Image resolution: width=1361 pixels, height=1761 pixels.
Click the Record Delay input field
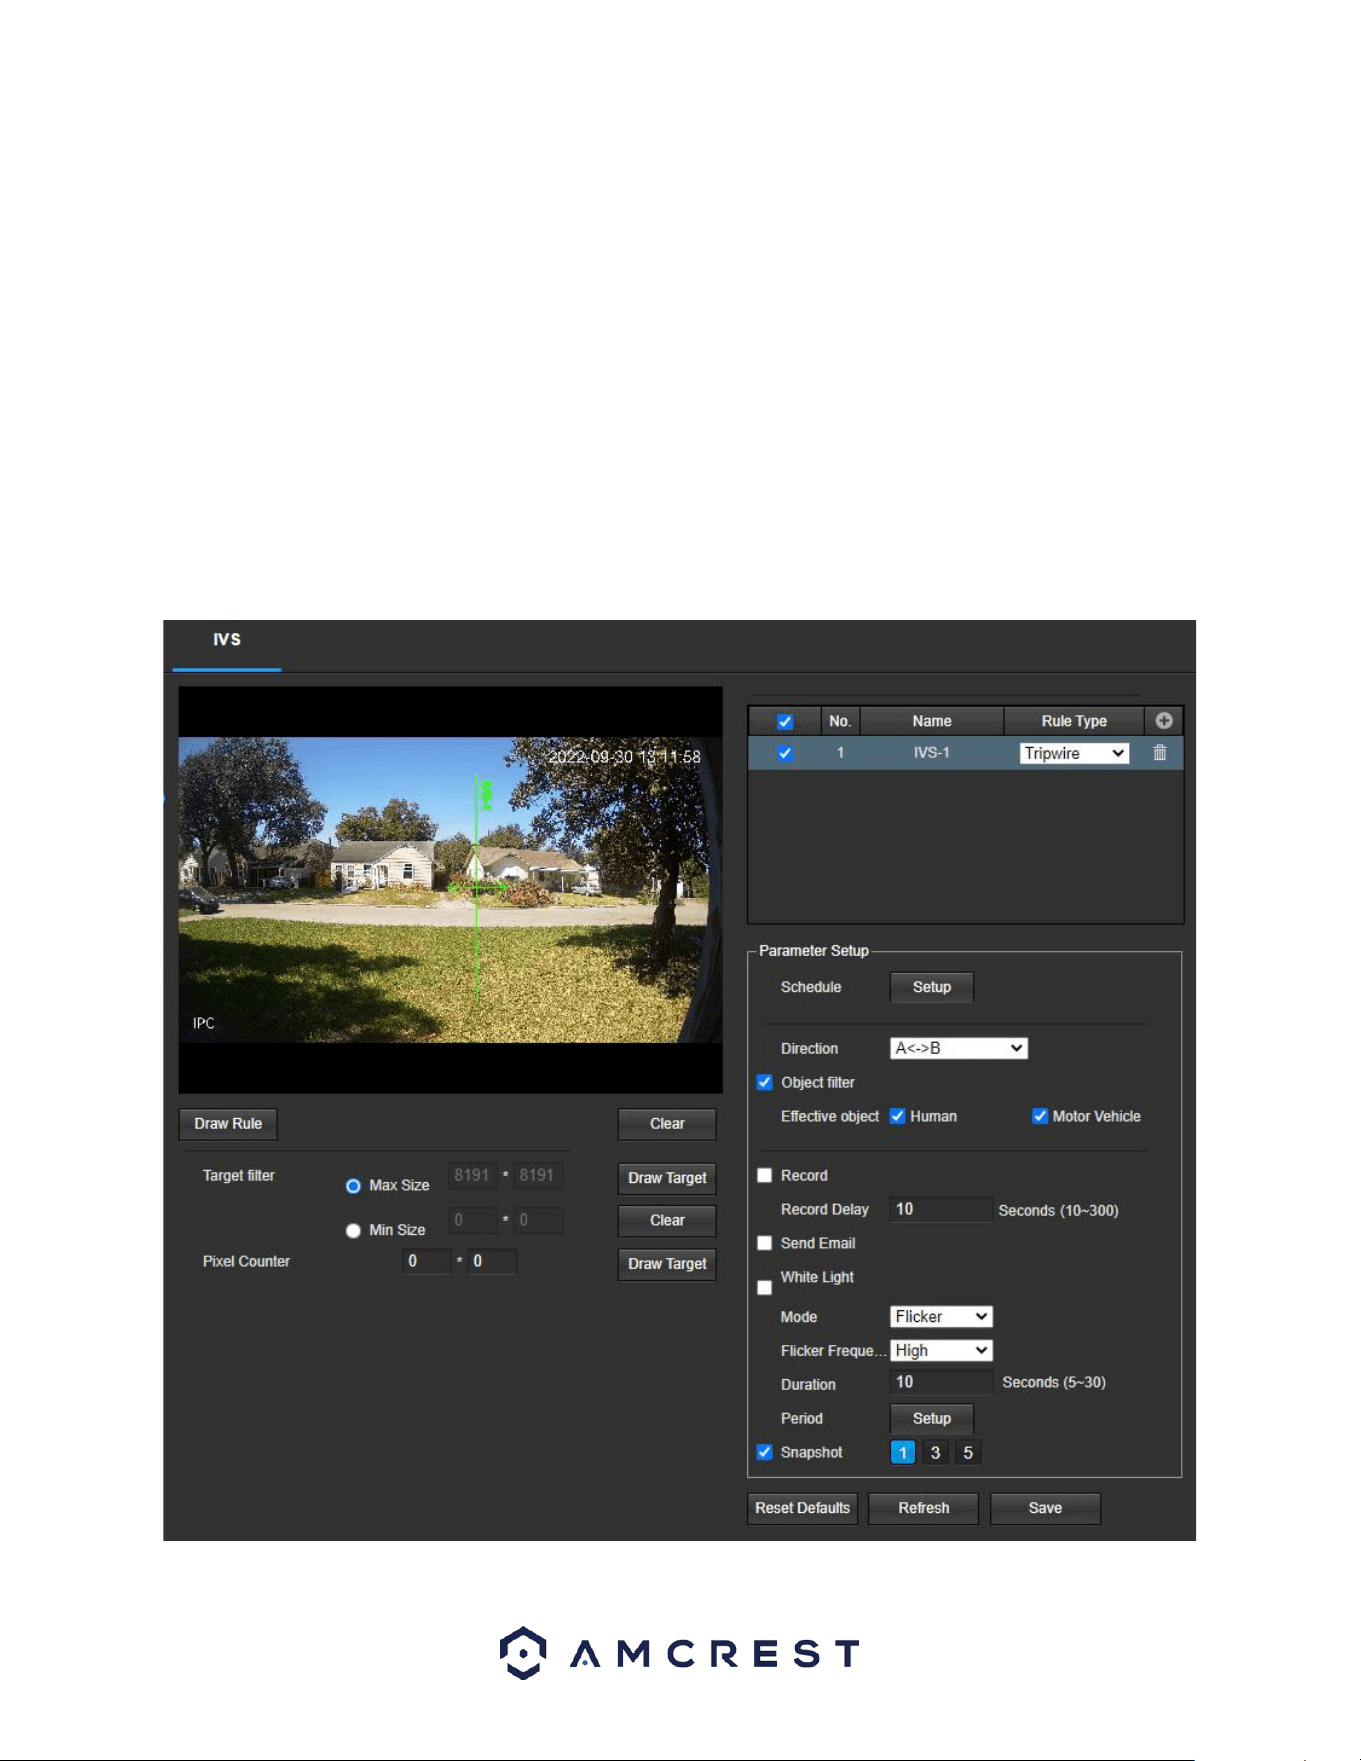point(941,1209)
